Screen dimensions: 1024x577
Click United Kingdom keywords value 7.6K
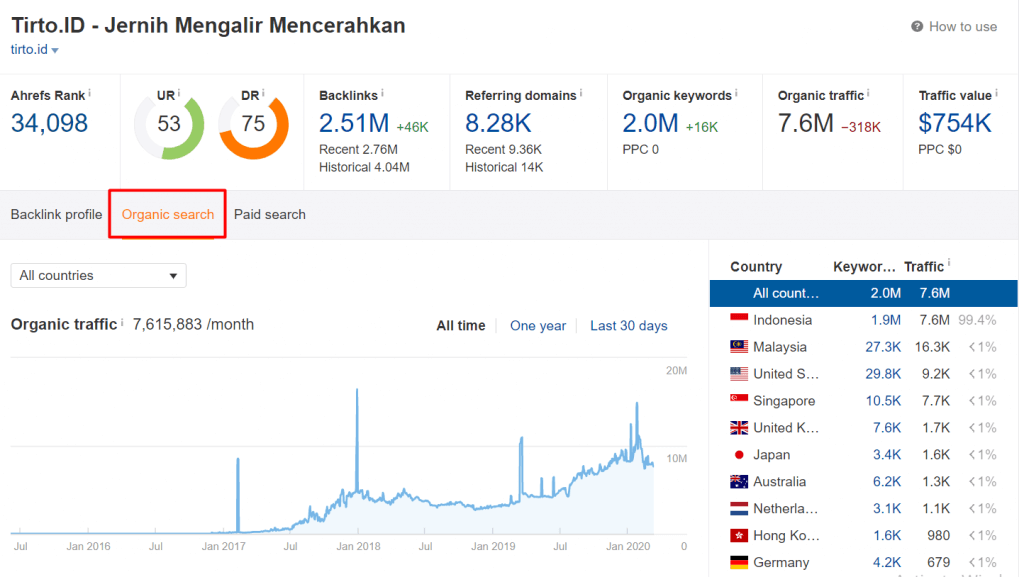pos(887,428)
